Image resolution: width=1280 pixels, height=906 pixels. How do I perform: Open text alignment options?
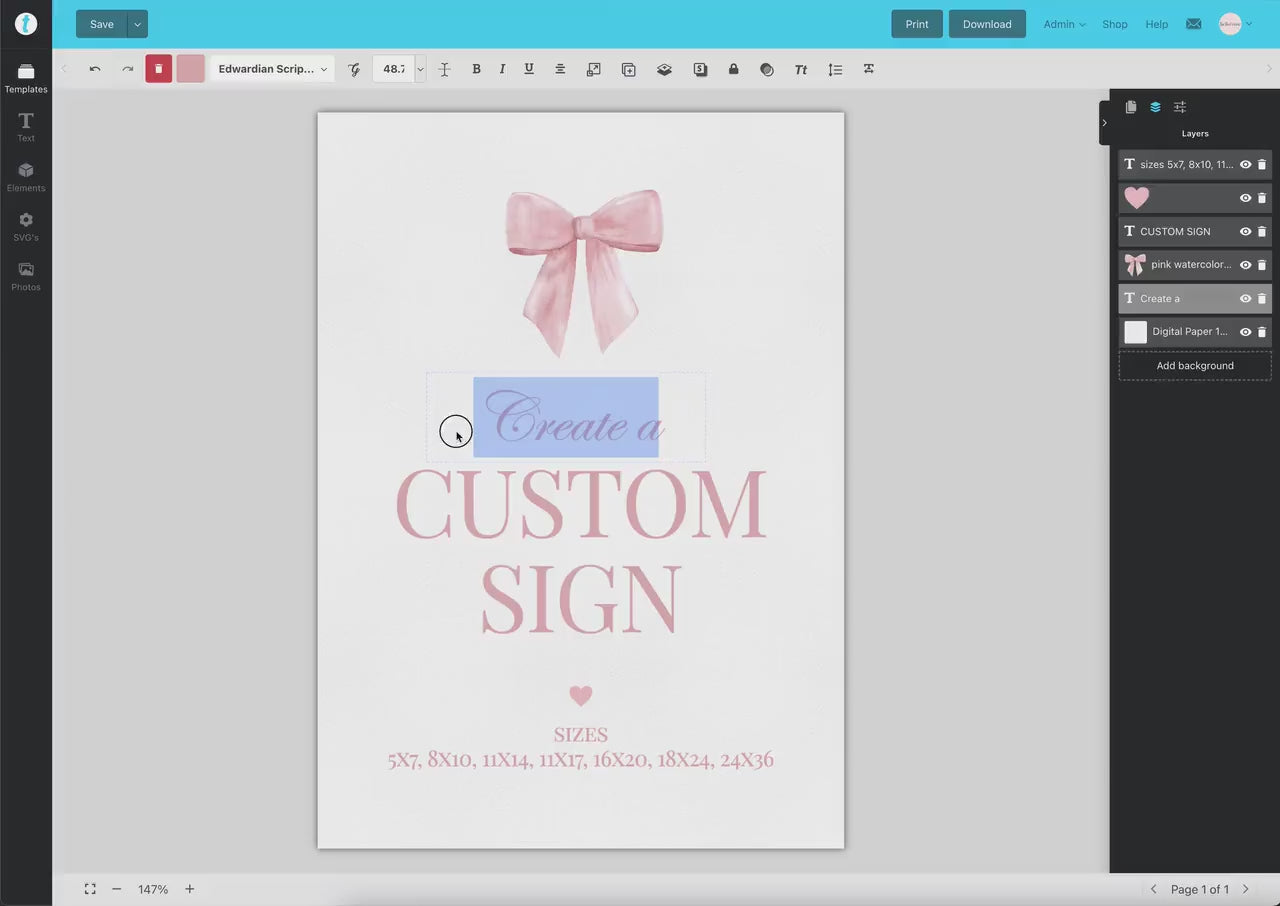click(x=560, y=69)
